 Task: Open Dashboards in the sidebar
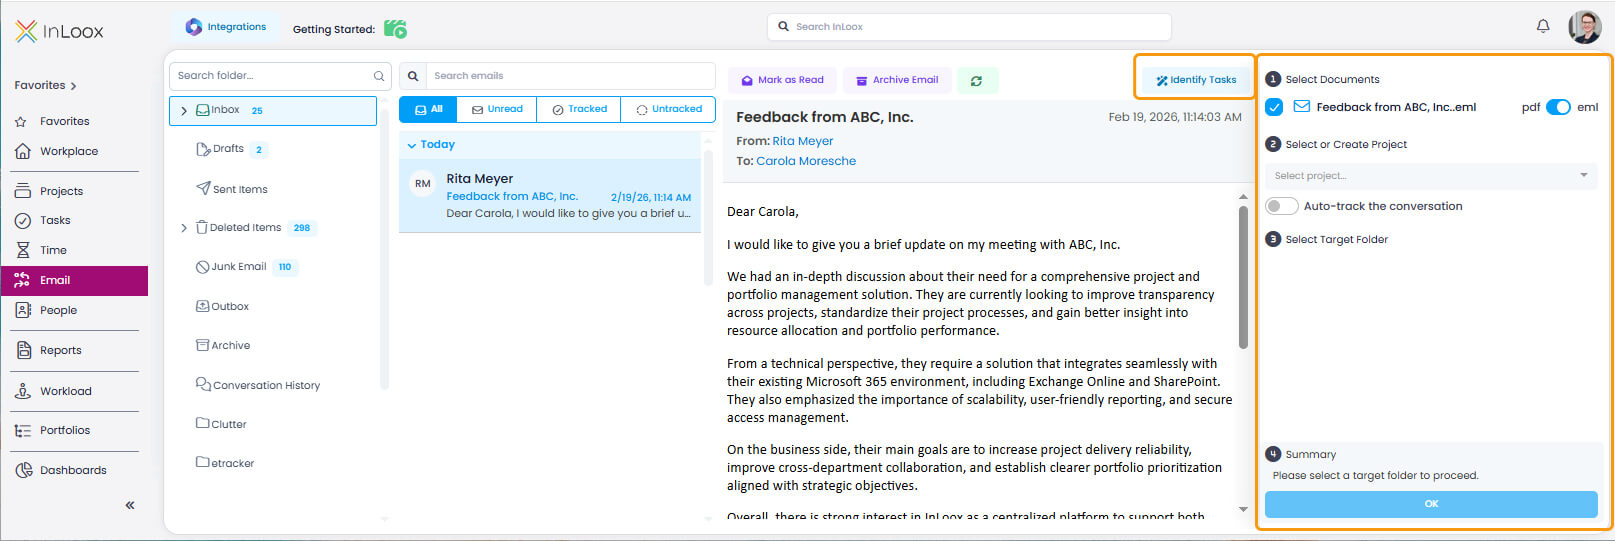[x=73, y=470]
